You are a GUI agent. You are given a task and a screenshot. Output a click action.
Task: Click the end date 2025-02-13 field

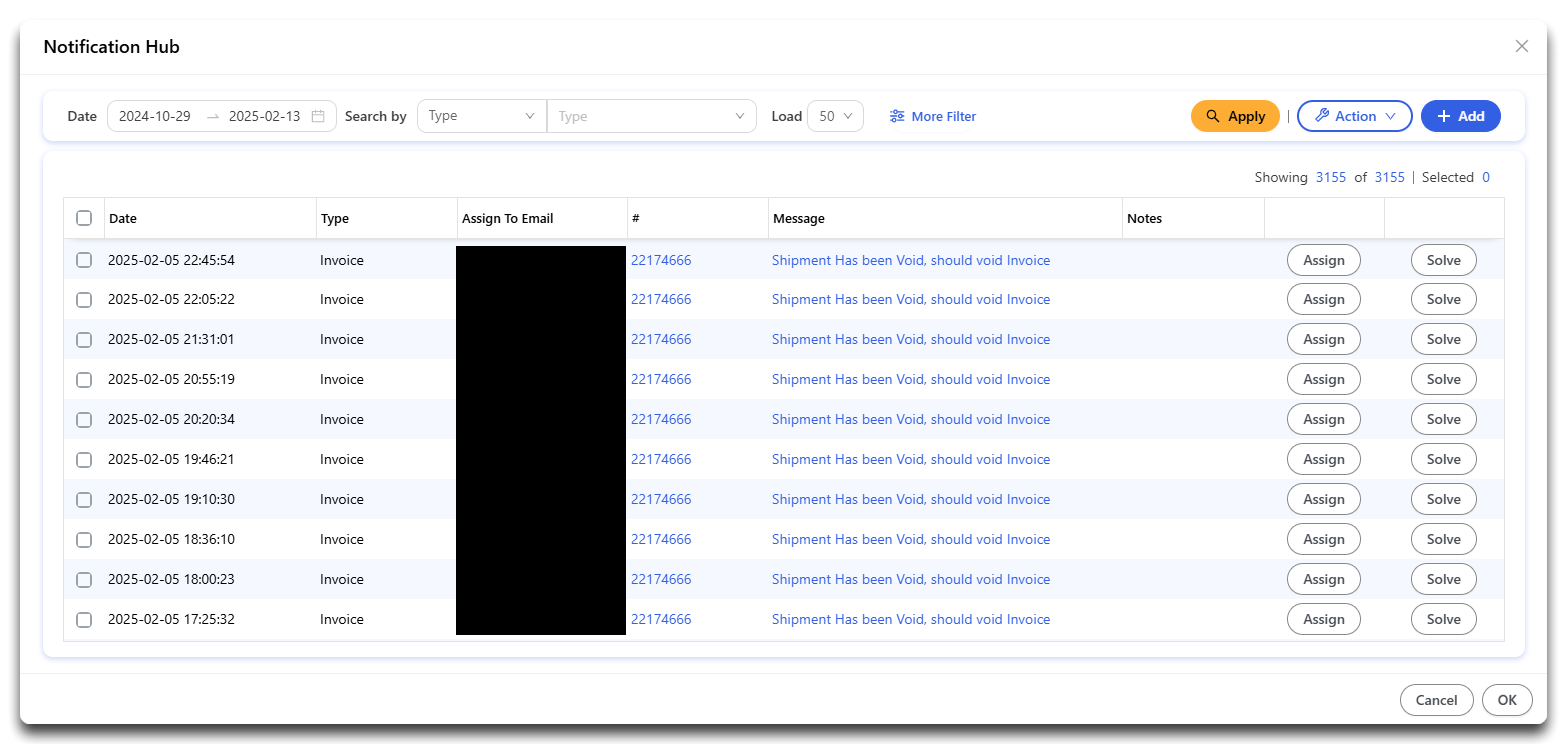pos(265,116)
